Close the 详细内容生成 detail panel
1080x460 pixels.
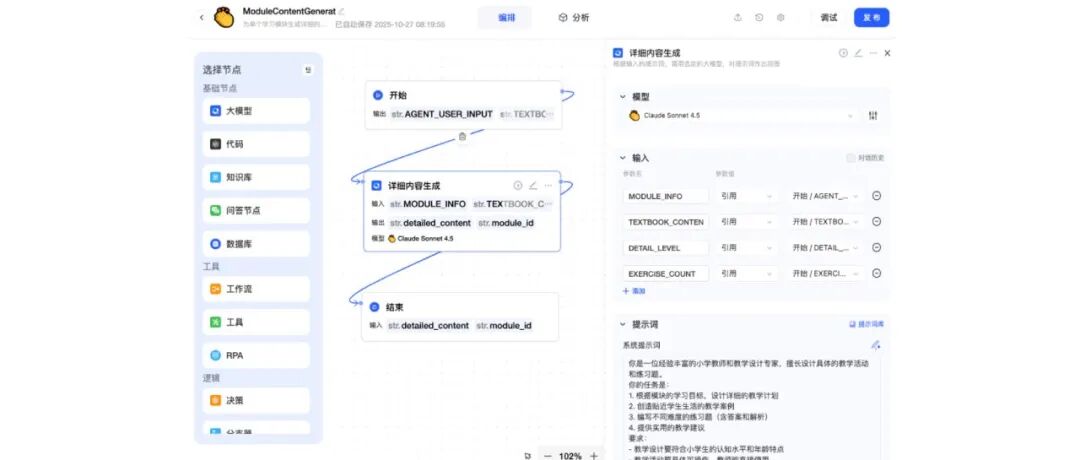(887, 53)
